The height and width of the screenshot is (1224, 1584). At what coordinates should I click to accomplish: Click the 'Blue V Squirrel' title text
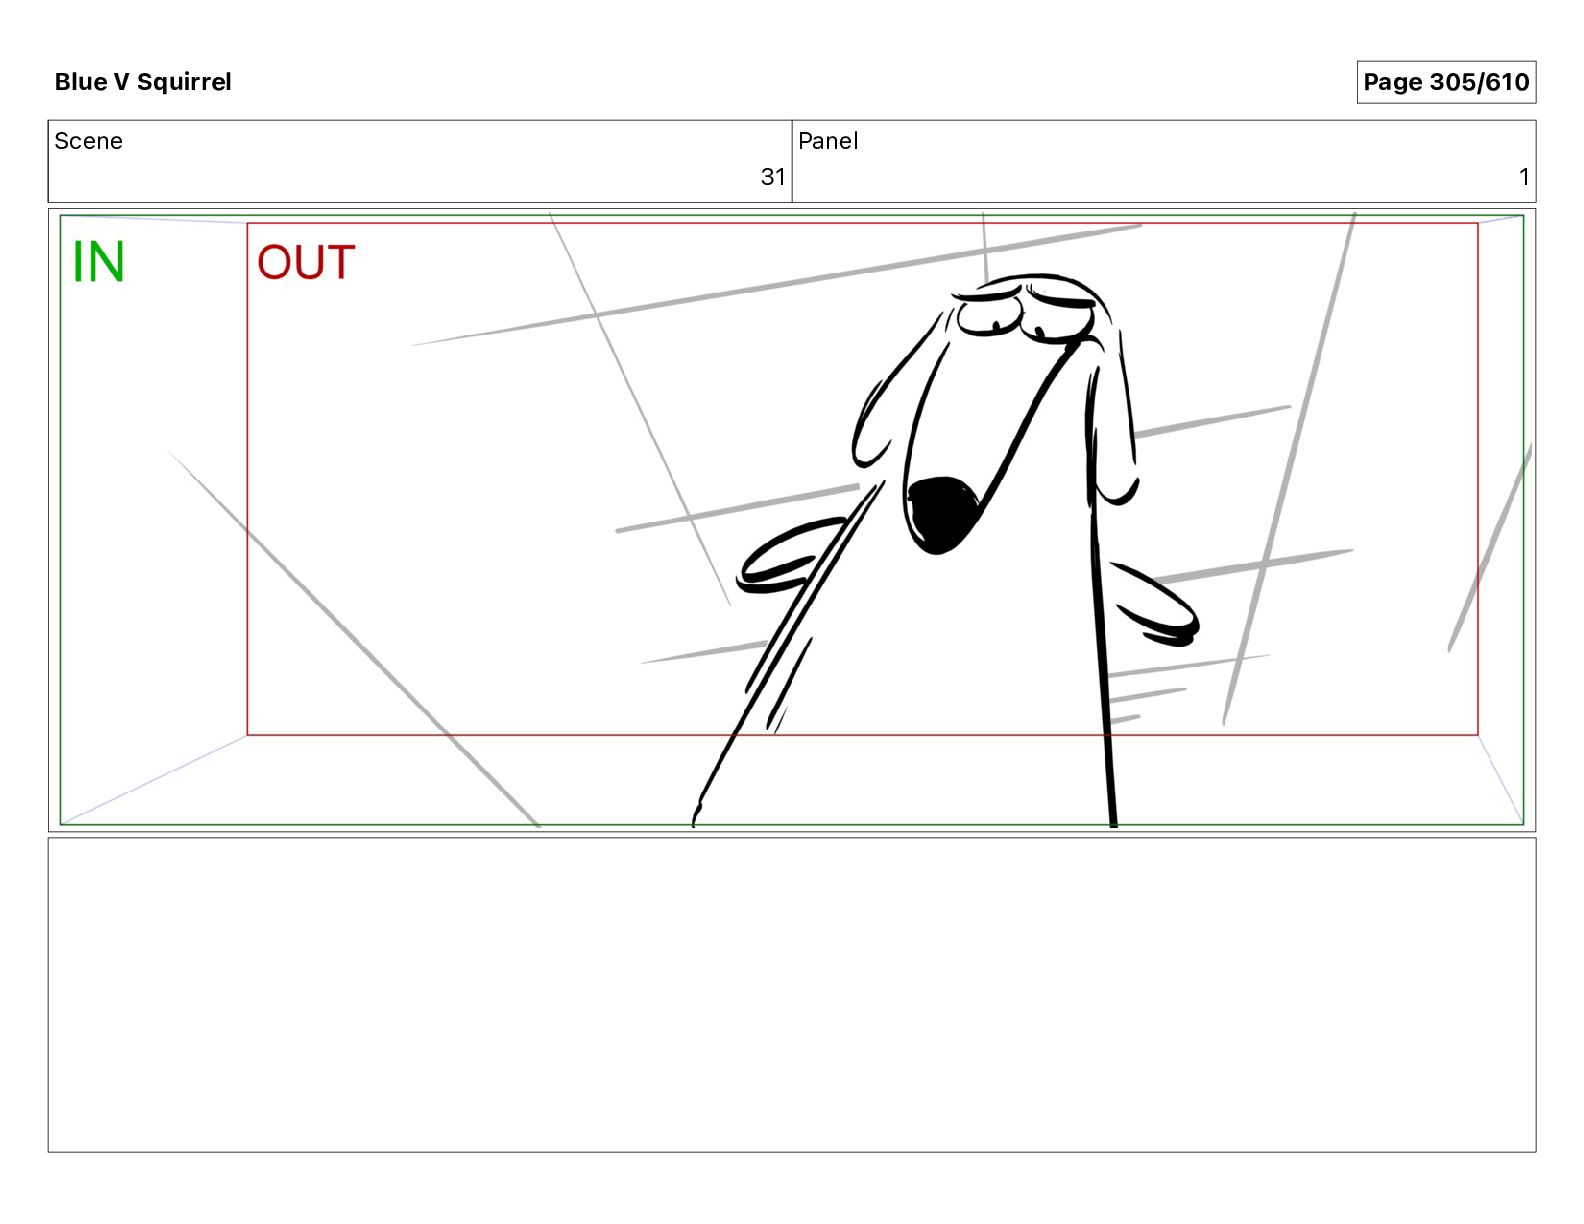[143, 82]
